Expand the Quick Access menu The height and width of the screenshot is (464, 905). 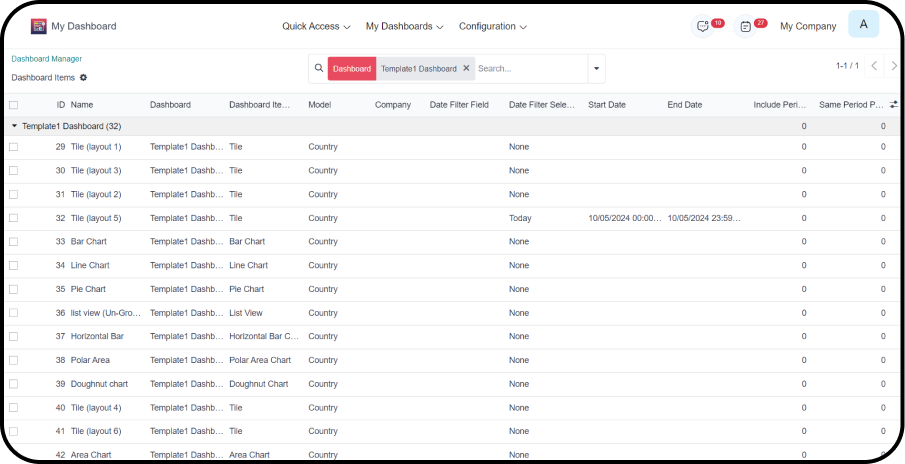(x=316, y=26)
